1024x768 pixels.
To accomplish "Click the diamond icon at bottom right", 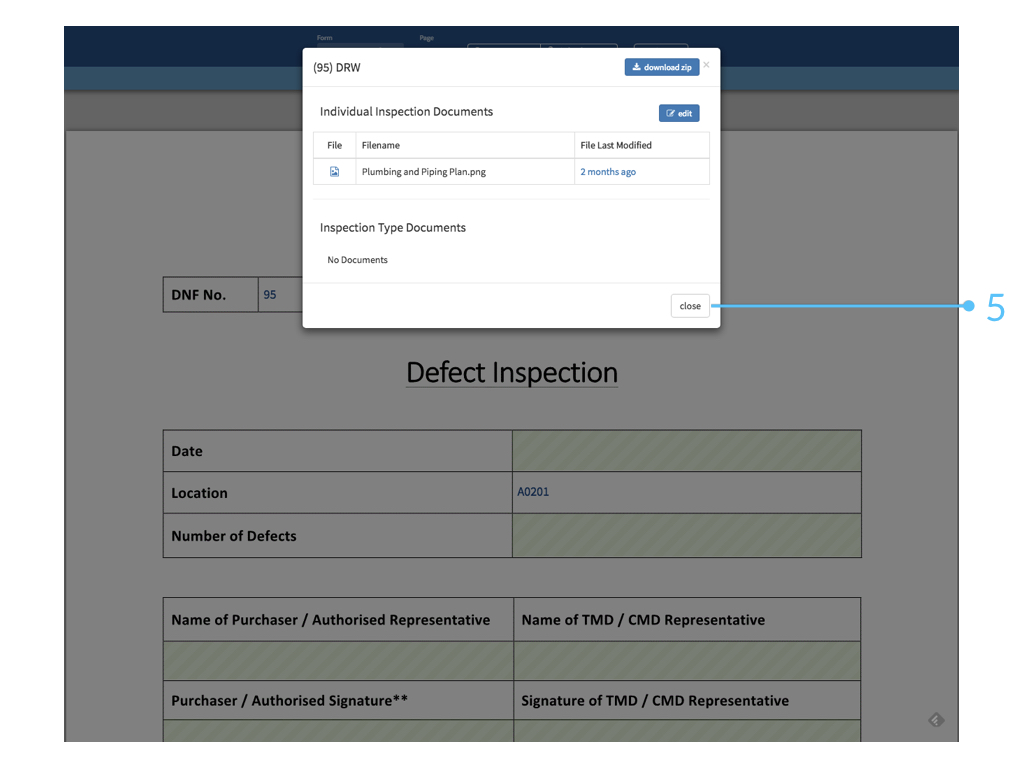I will [x=936, y=720].
